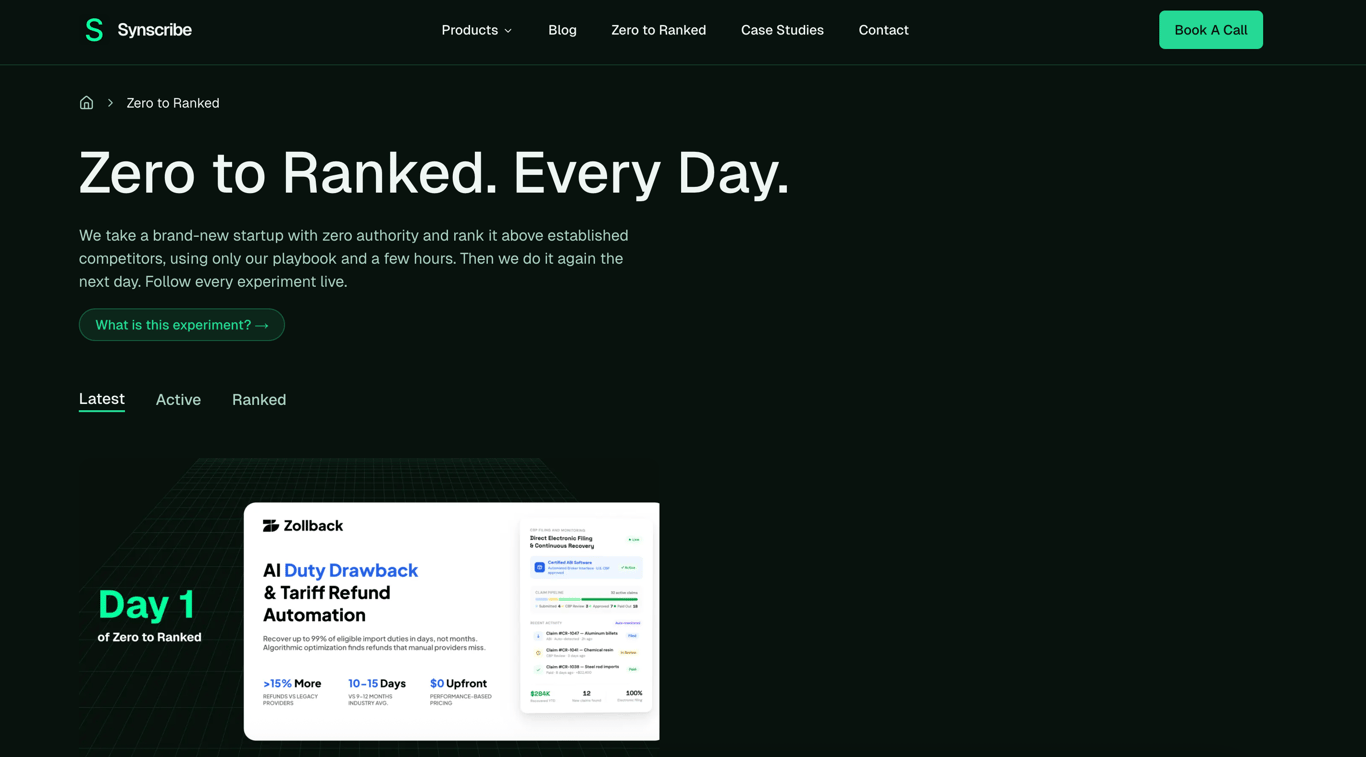Switch to the Active tab
1366x757 pixels.
click(178, 400)
